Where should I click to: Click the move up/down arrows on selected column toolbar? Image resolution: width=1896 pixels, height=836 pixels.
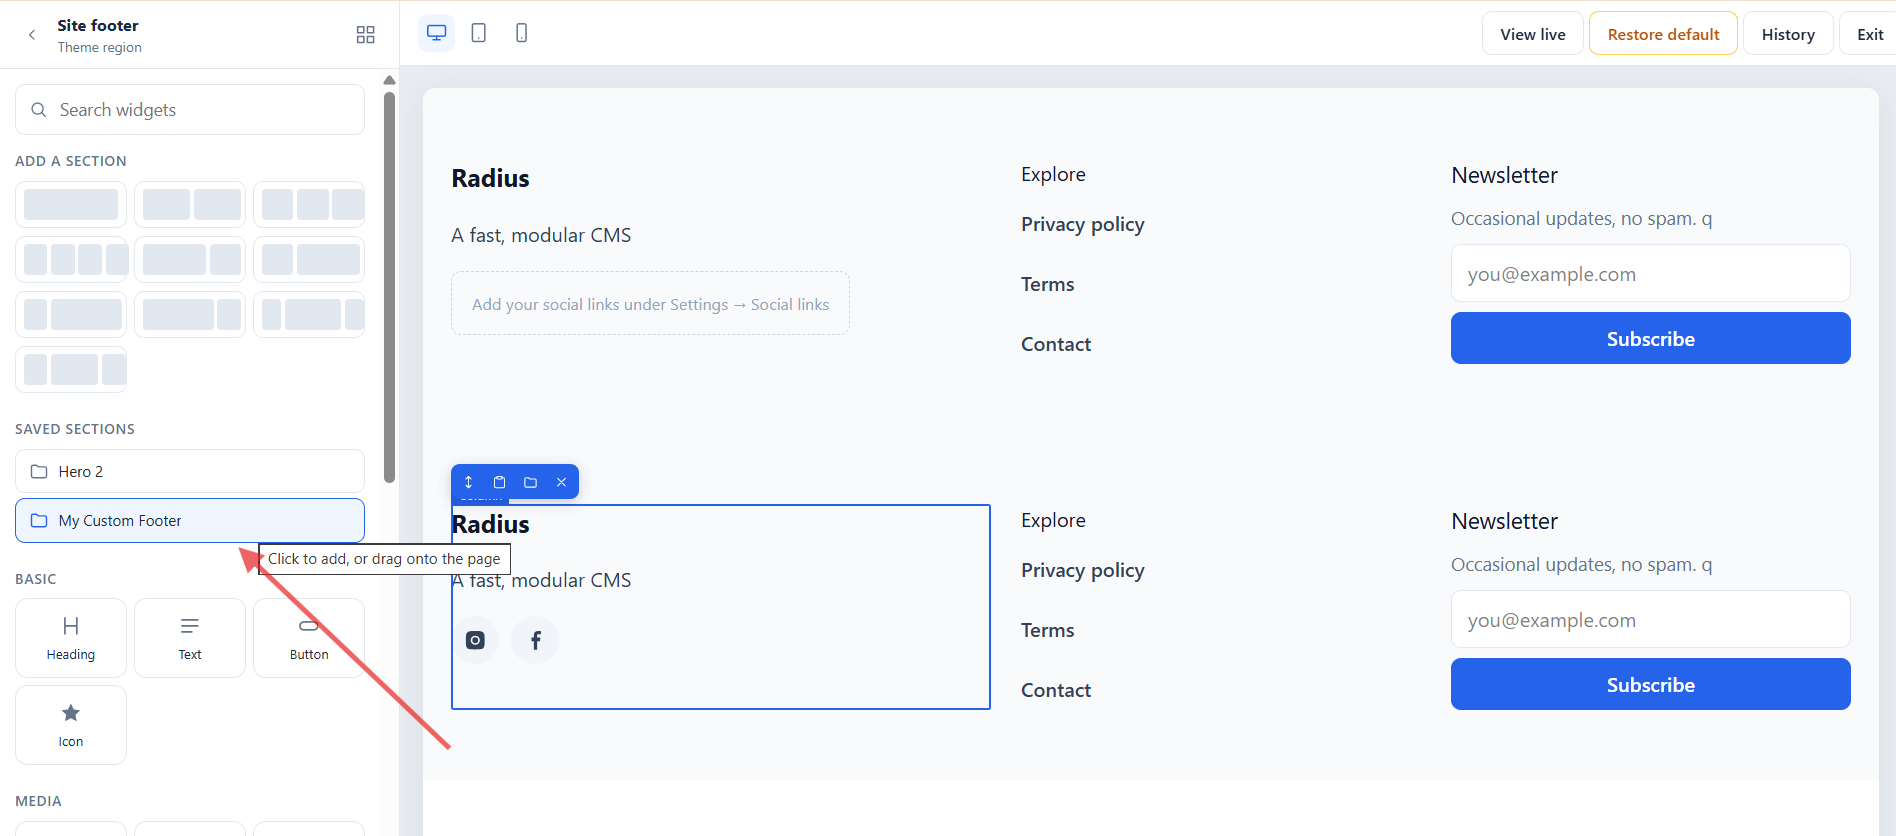(468, 482)
